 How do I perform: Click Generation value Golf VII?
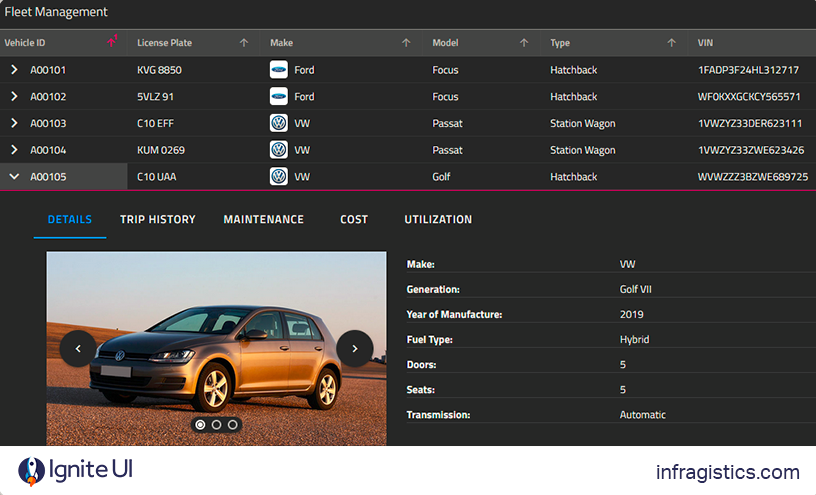pyautogui.click(x=635, y=289)
